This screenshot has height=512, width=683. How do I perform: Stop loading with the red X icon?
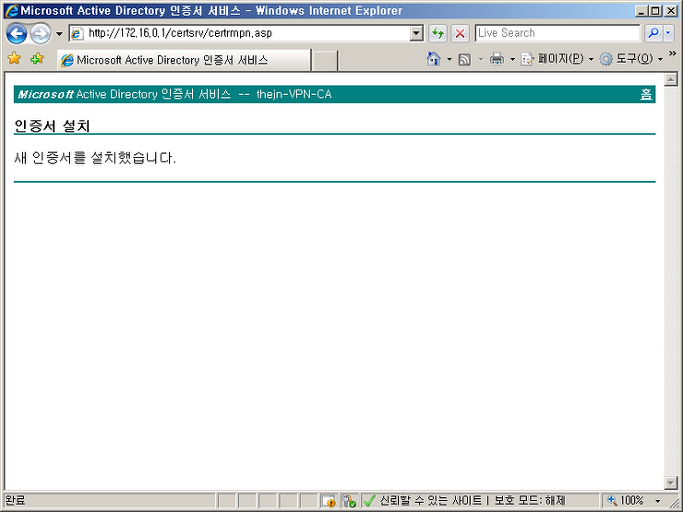460,34
